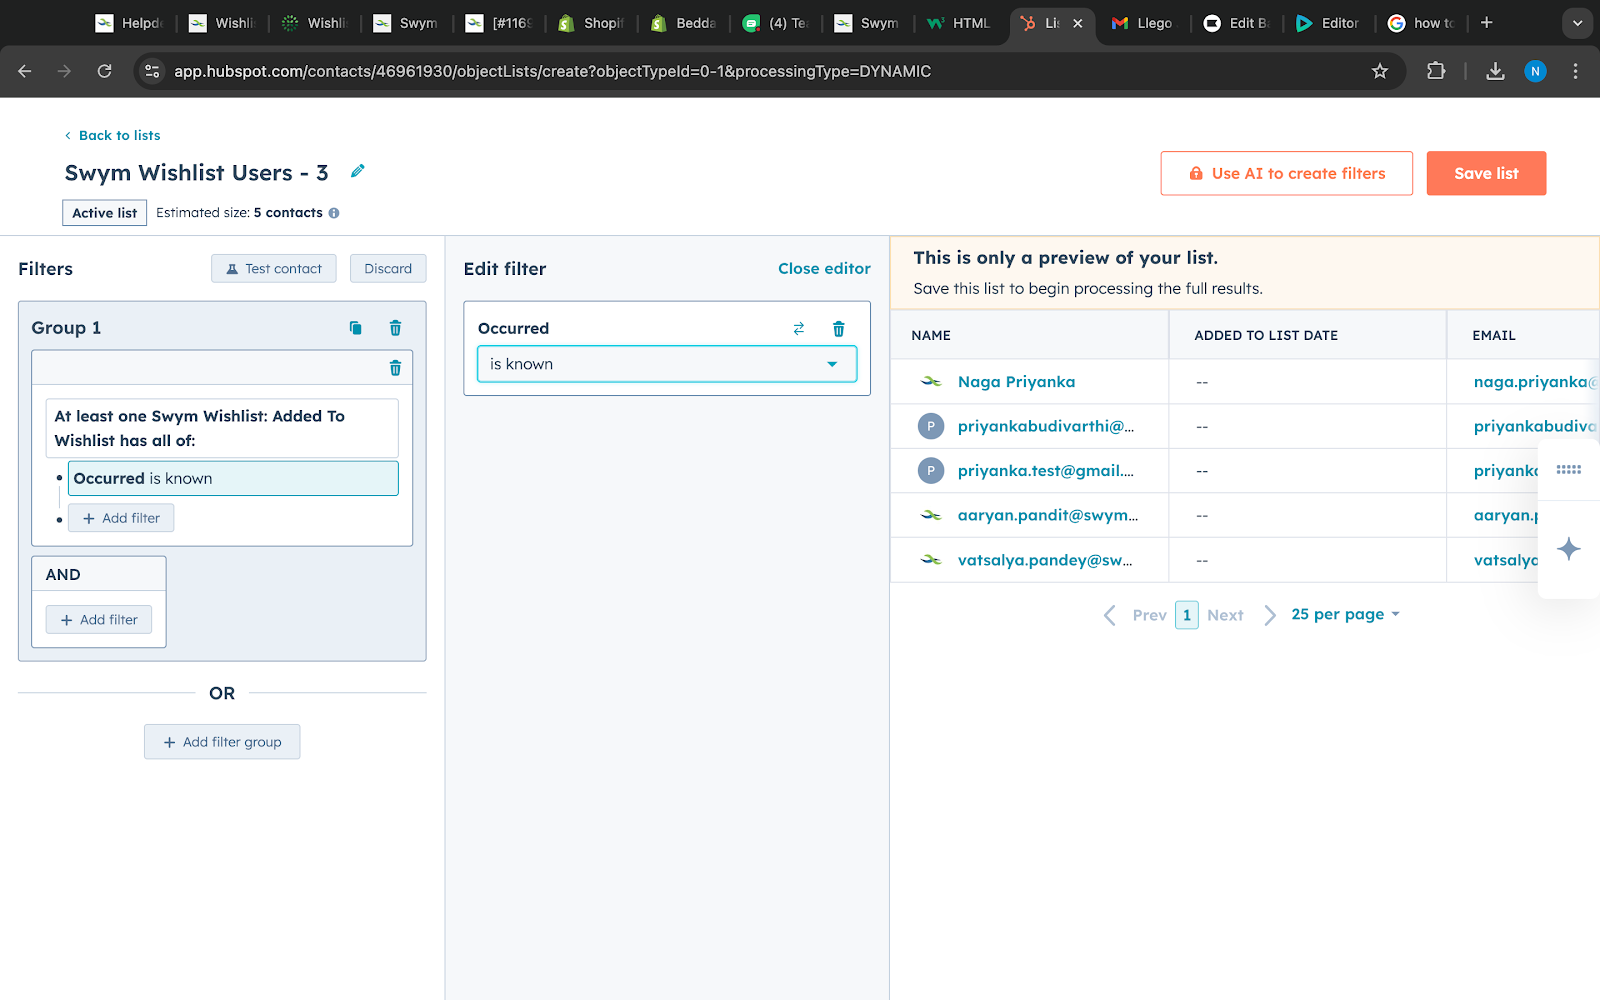
Task: Click the Test contact button
Action: point(274,268)
